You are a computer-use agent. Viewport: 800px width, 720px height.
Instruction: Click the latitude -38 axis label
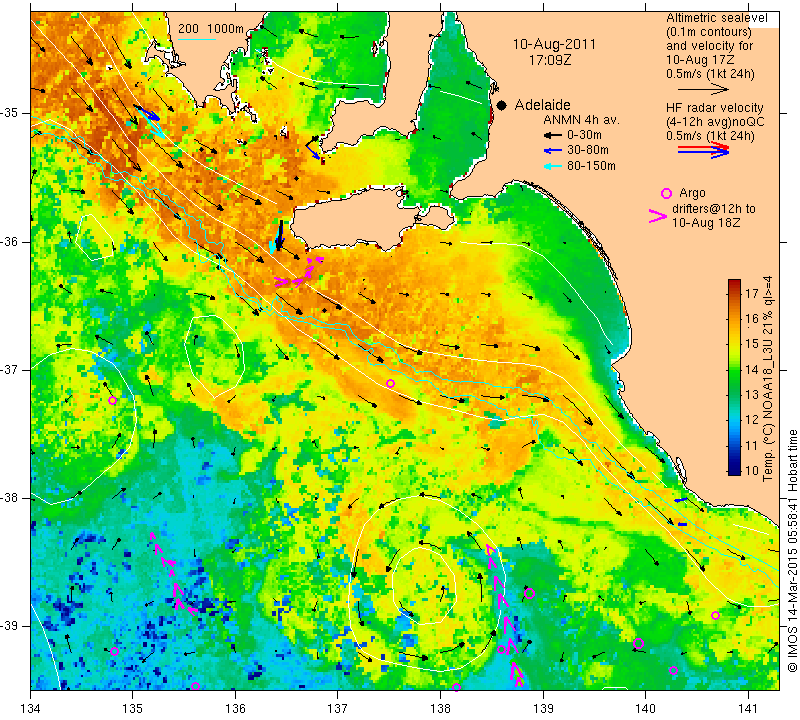point(11,498)
